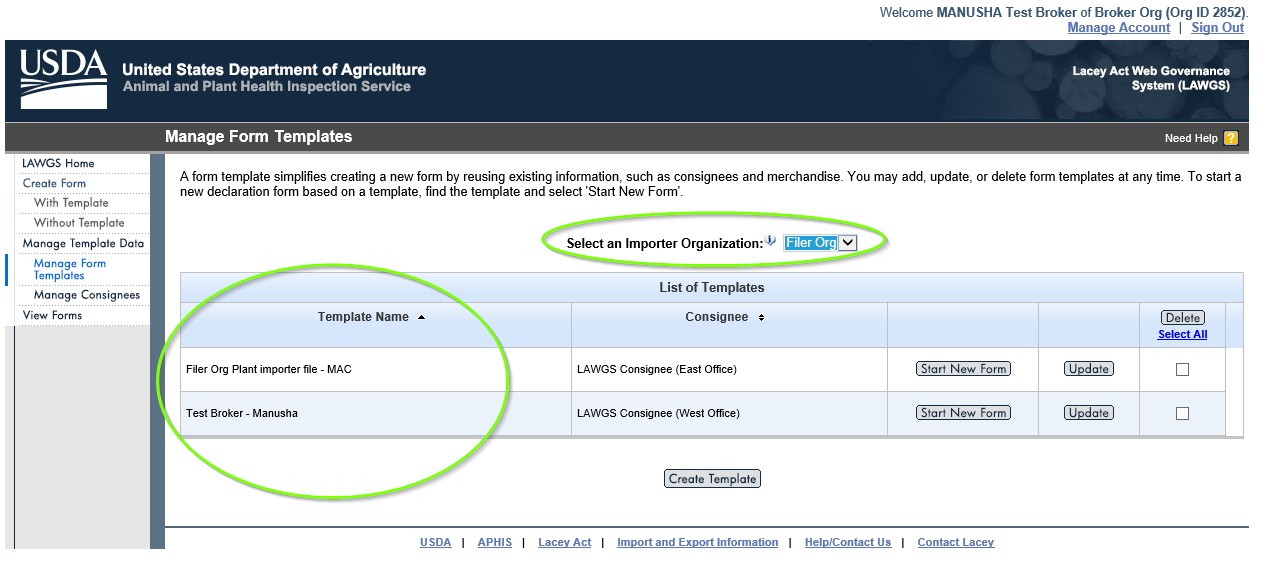Open View Forms in sidebar
1270x564 pixels.
coord(52,315)
